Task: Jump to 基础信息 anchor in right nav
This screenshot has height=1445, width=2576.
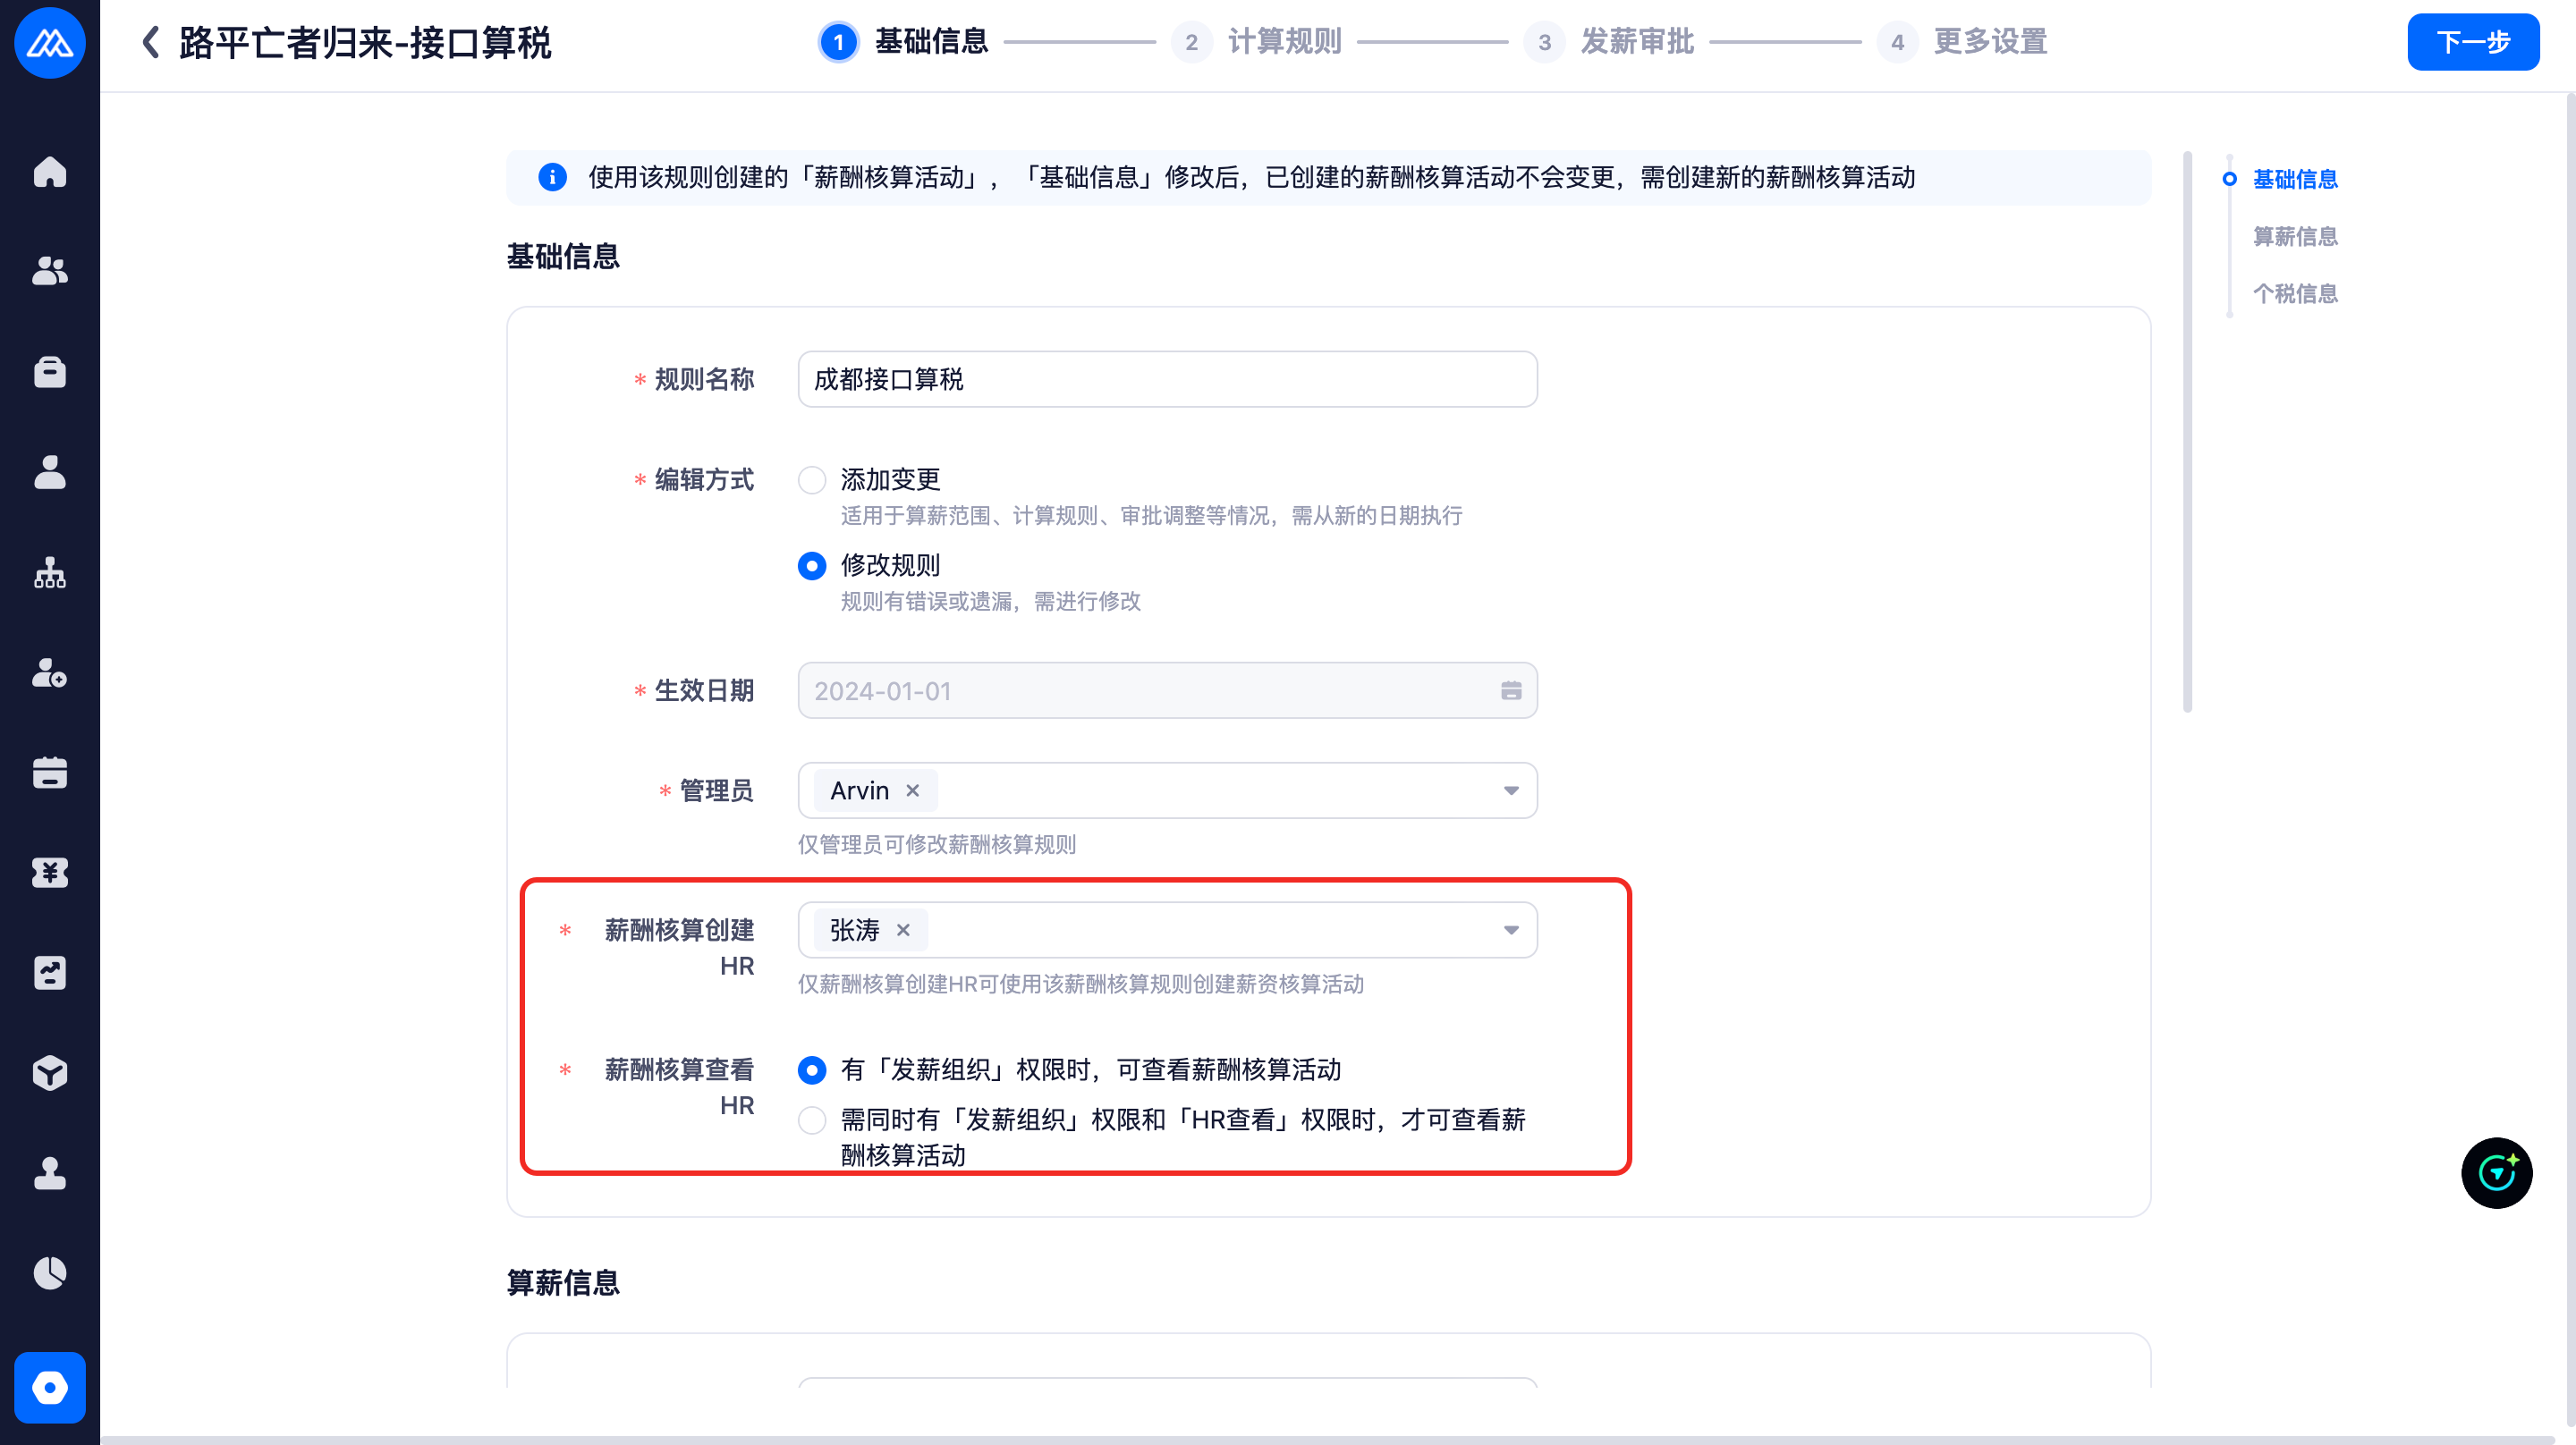Action: [x=2295, y=179]
